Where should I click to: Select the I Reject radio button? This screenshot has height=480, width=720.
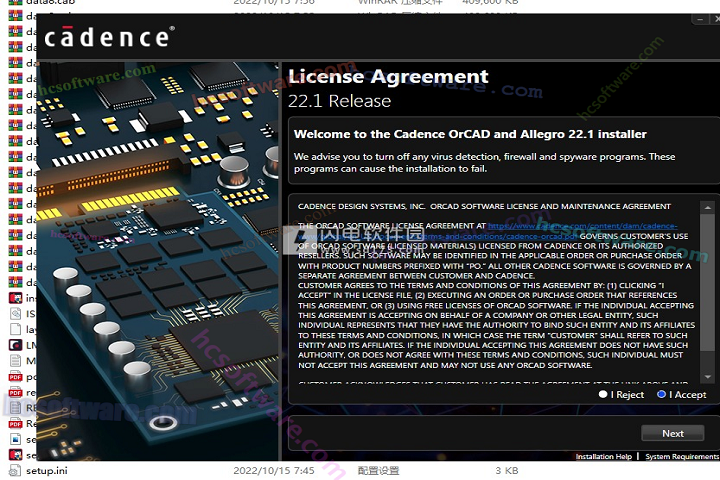click(x=603, y=394)
